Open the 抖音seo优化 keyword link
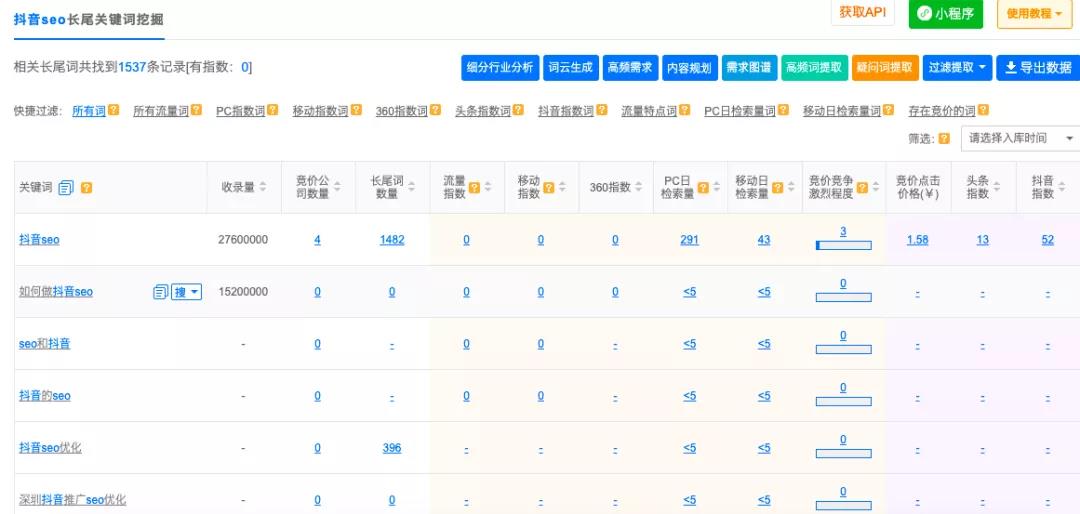This screenshot has height=514, width=1080. [x=50, y=448]
